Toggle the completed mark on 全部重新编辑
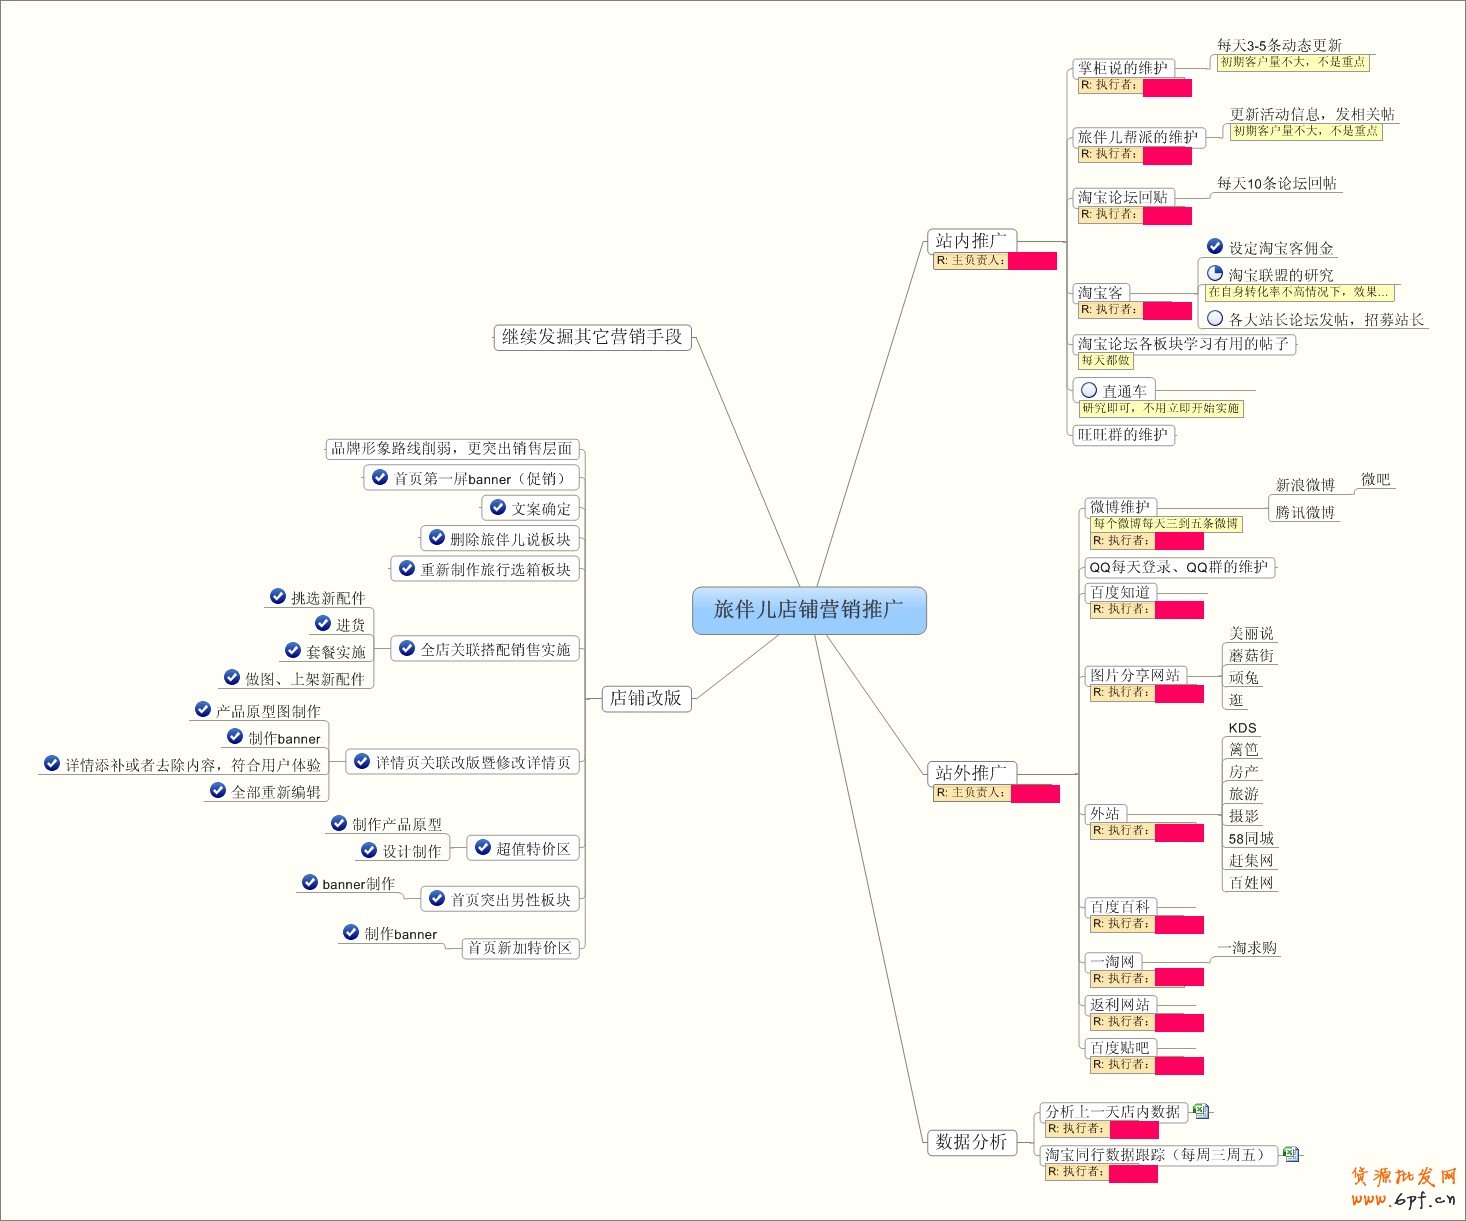 click(x=218, y=790)
